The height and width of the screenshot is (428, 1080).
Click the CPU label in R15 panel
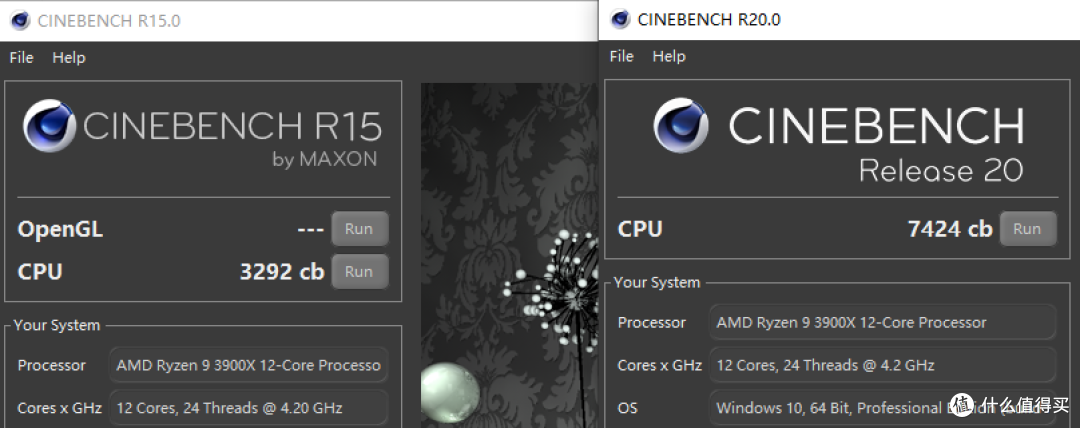tap(40, 272)
